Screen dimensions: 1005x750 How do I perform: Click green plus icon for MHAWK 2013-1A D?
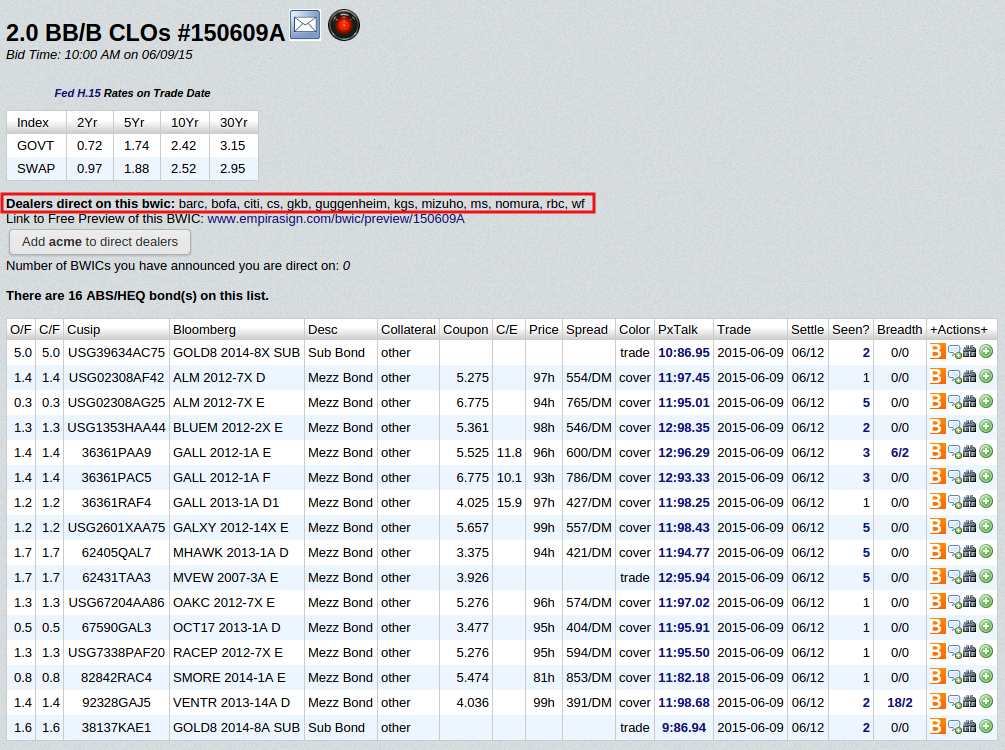[986, 553]
